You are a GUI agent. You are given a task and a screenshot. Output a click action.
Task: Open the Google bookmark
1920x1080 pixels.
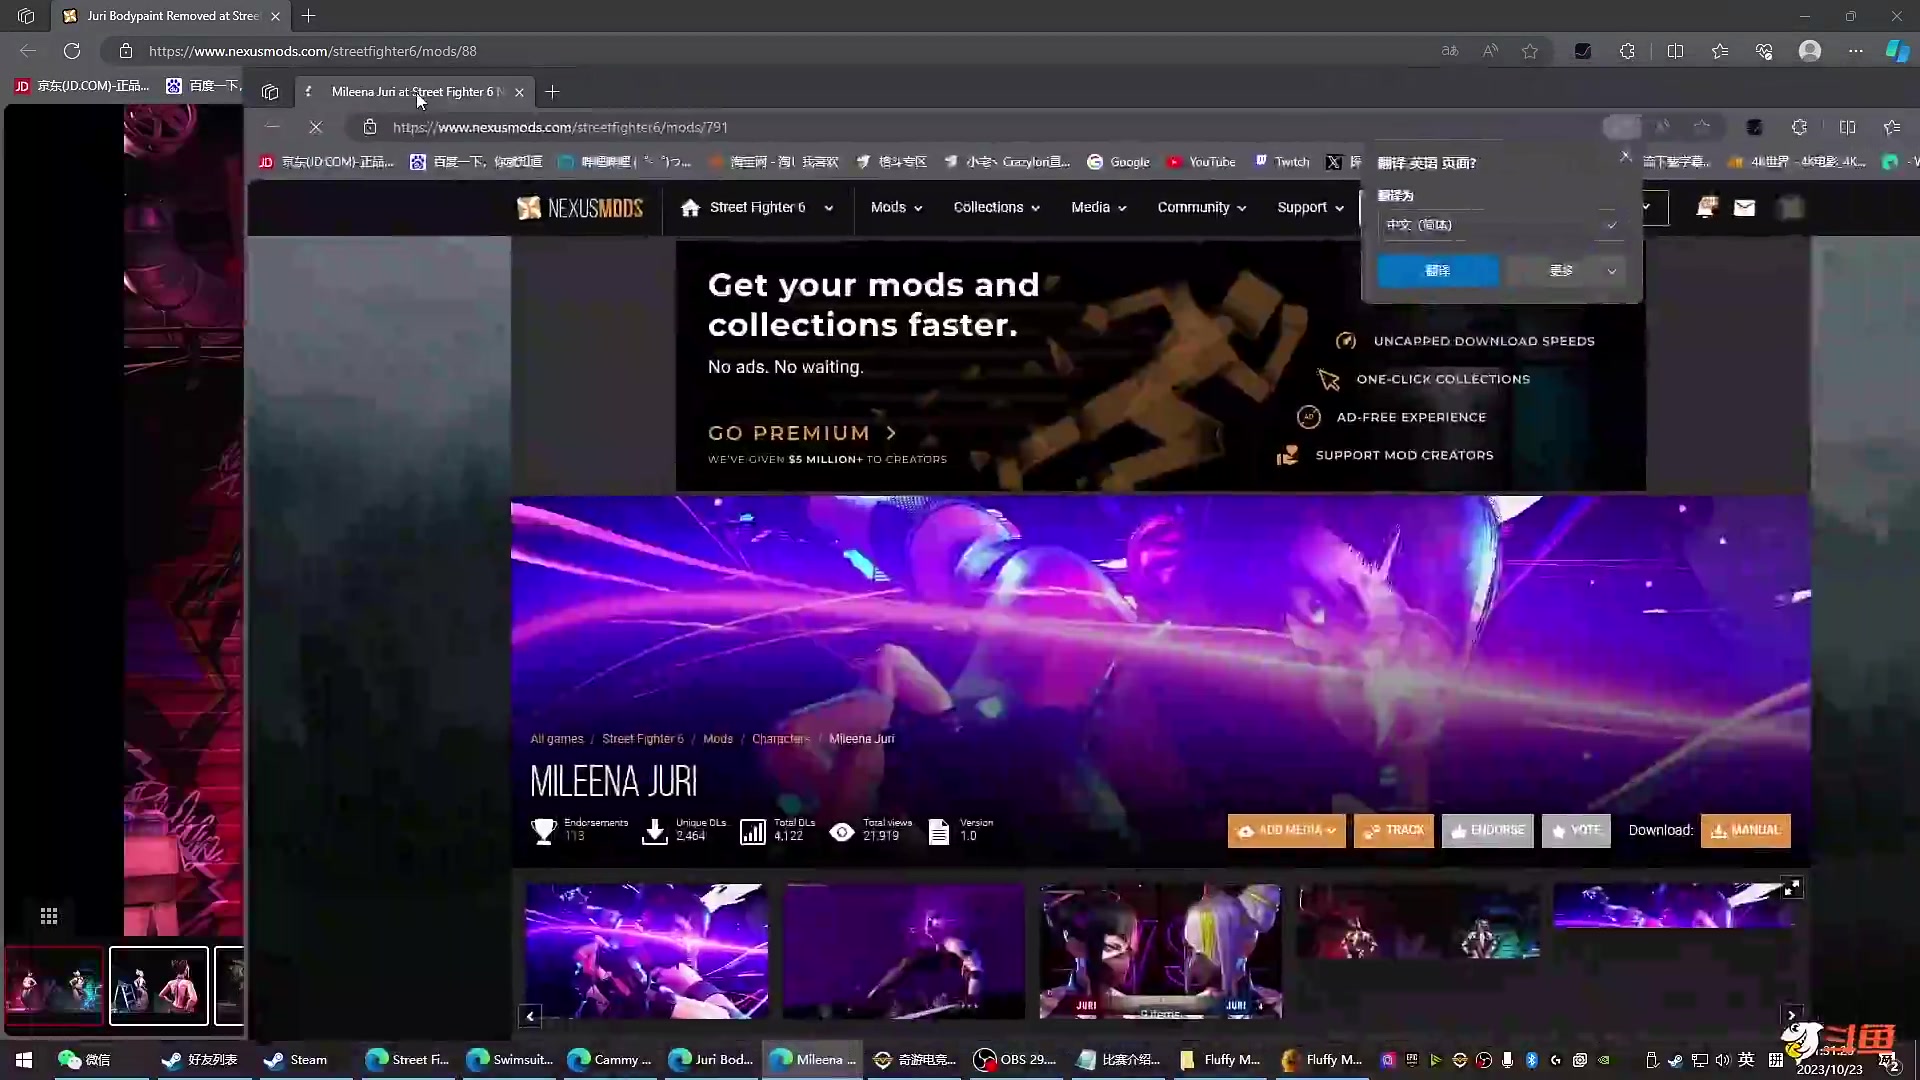[x=1118, y=162]
